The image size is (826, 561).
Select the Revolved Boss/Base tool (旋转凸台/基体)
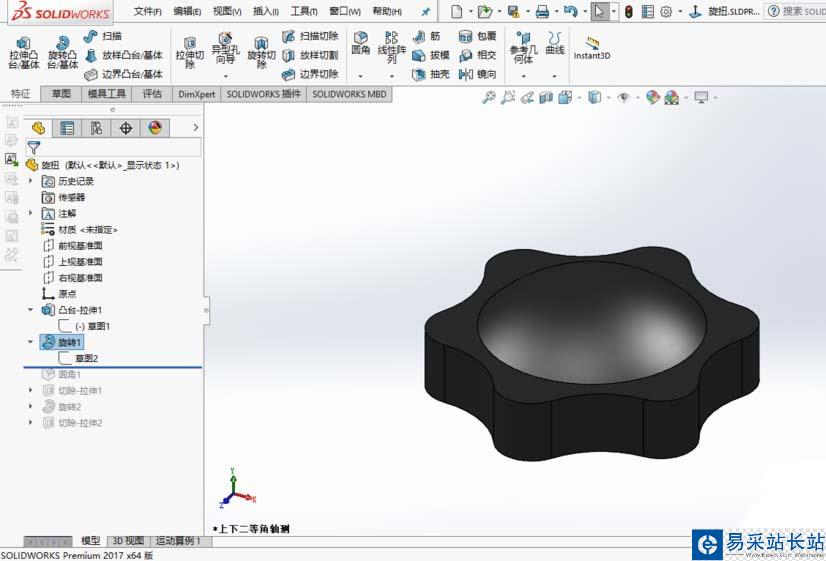(62, 52)
